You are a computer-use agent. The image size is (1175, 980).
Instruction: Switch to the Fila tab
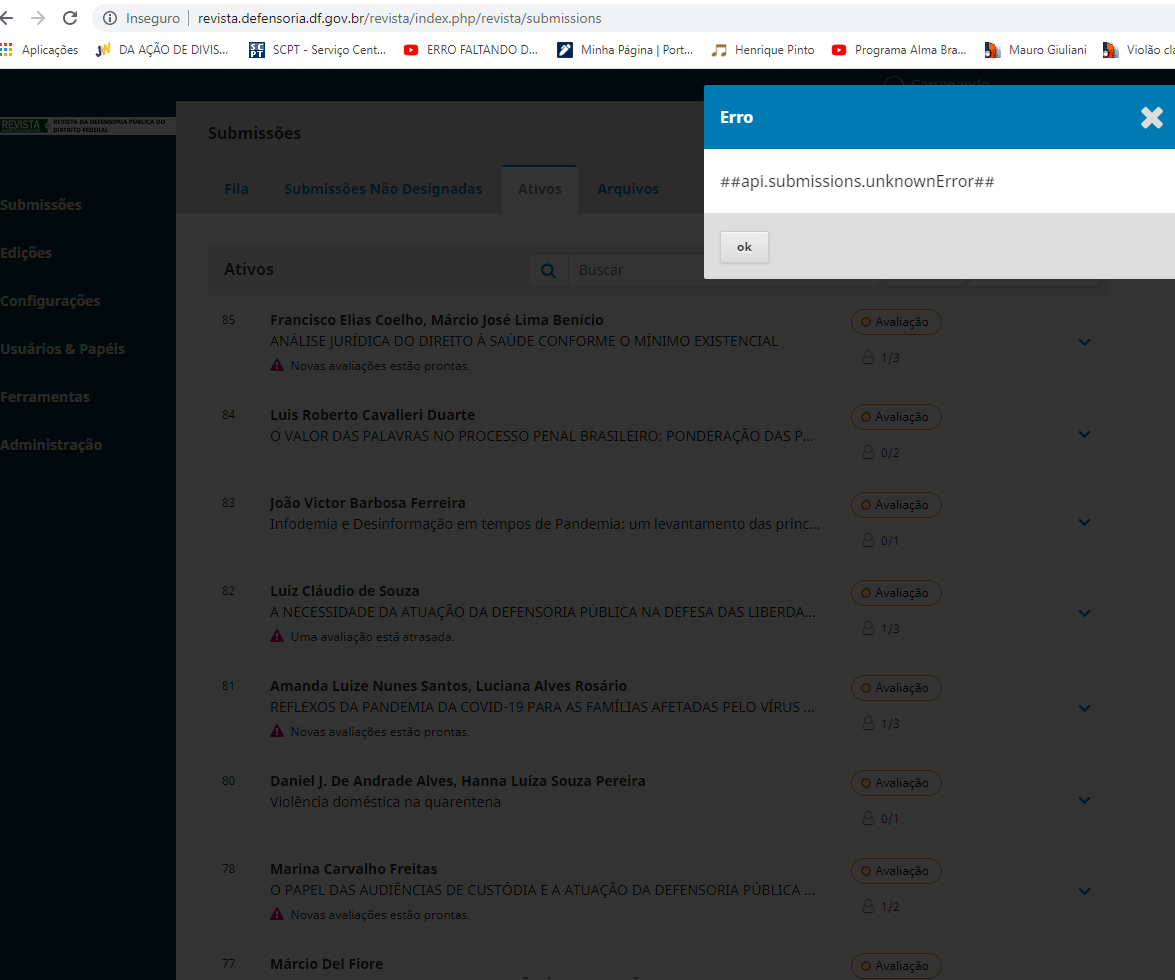[x=236, y=189]
